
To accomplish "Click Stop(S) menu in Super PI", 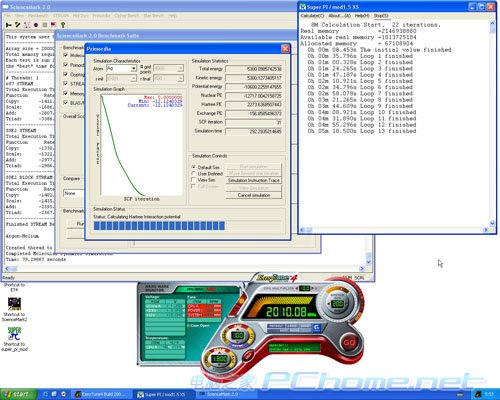I will pos(381,16).
